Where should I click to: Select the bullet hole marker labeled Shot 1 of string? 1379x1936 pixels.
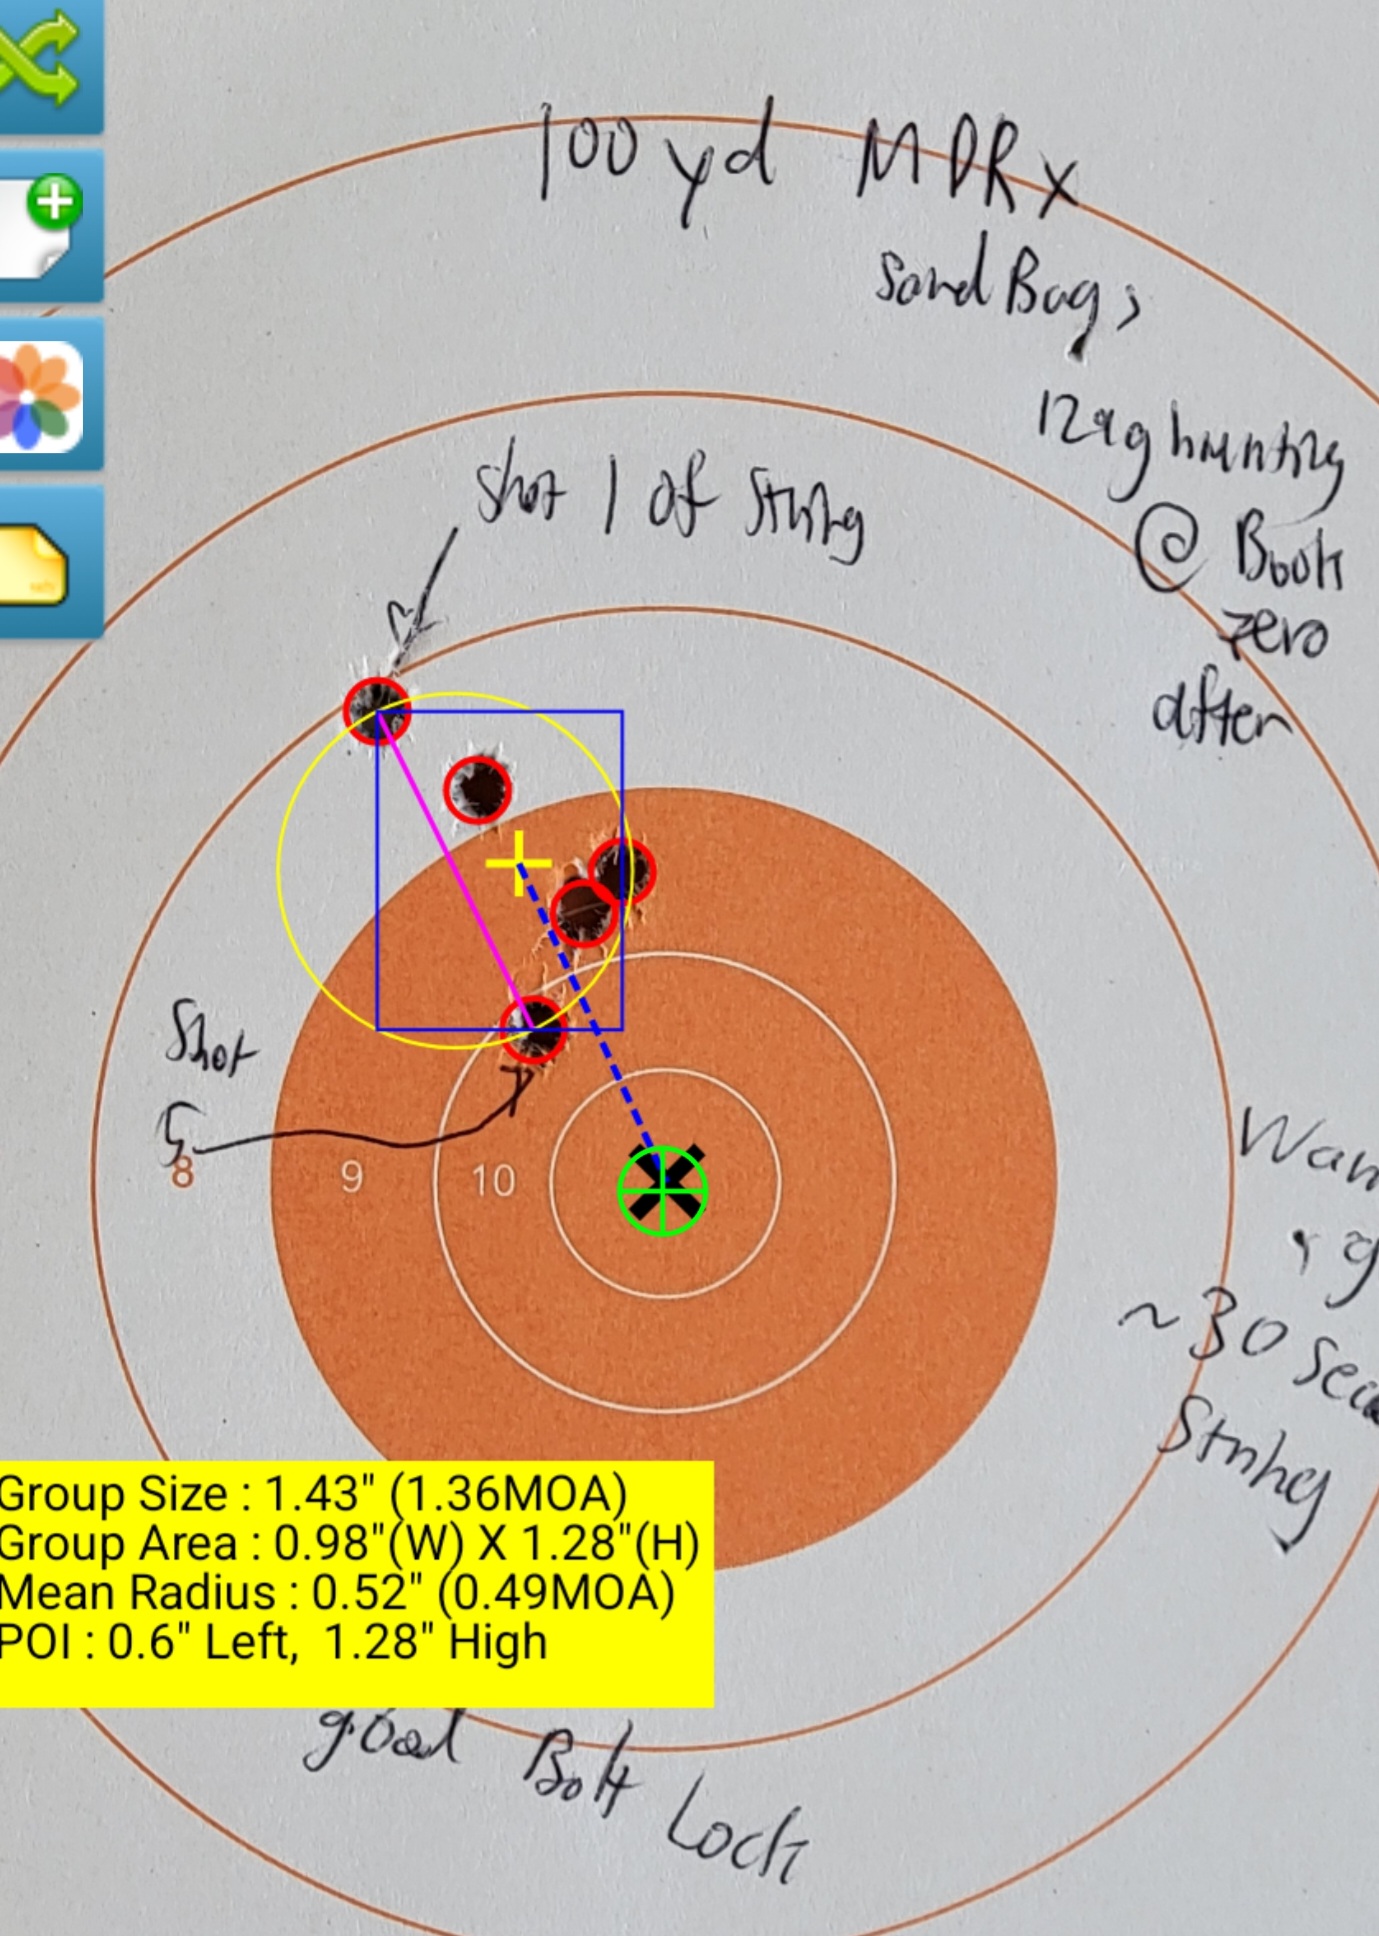377,711
